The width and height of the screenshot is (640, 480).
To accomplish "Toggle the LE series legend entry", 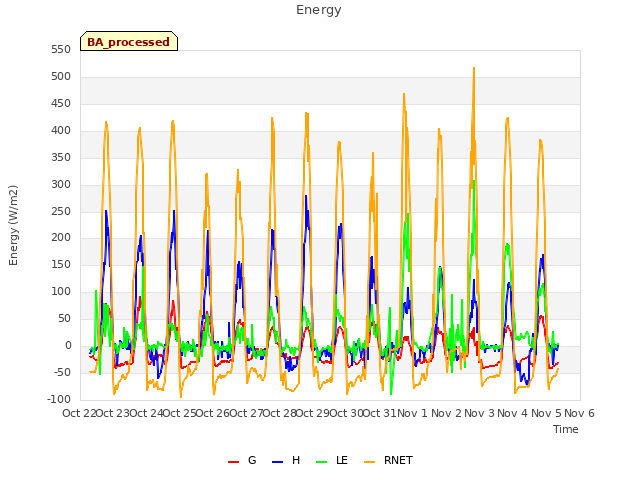I will [x=332, y=460].
